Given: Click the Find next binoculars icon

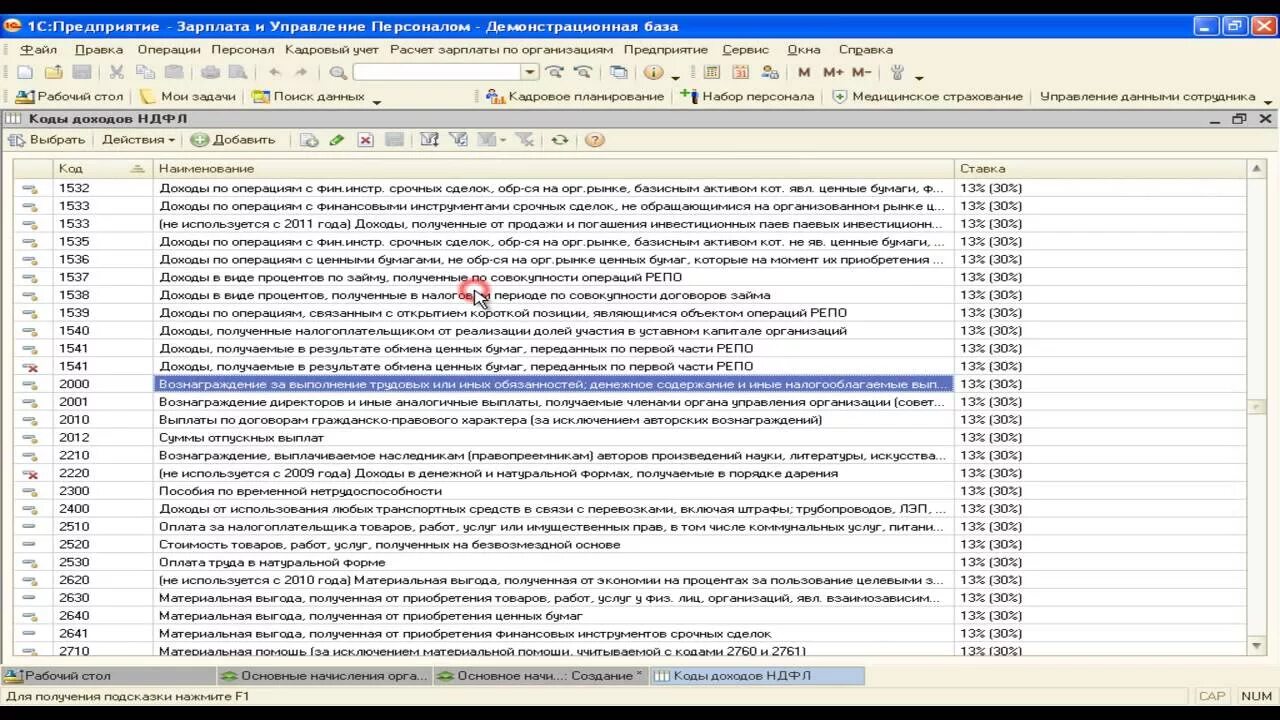Looking at the screenshot, I should (x=554, y=72).
